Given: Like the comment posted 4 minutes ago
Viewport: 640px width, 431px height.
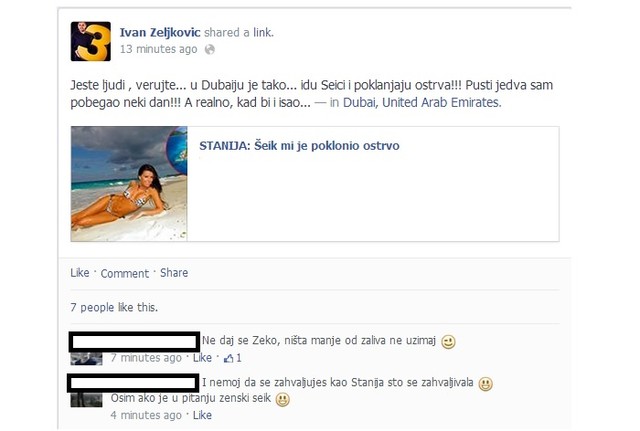Looking at the screenshot, I should click(202, 415).
